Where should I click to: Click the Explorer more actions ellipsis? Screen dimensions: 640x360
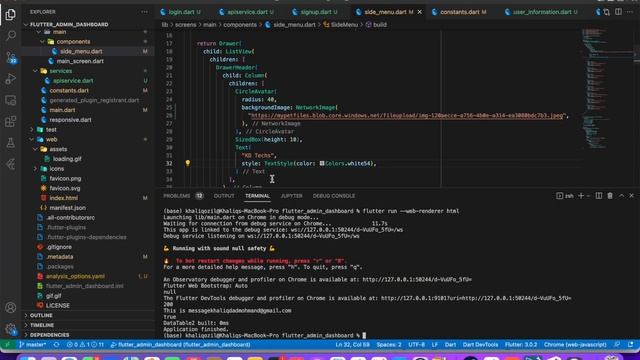coord(144,12)
